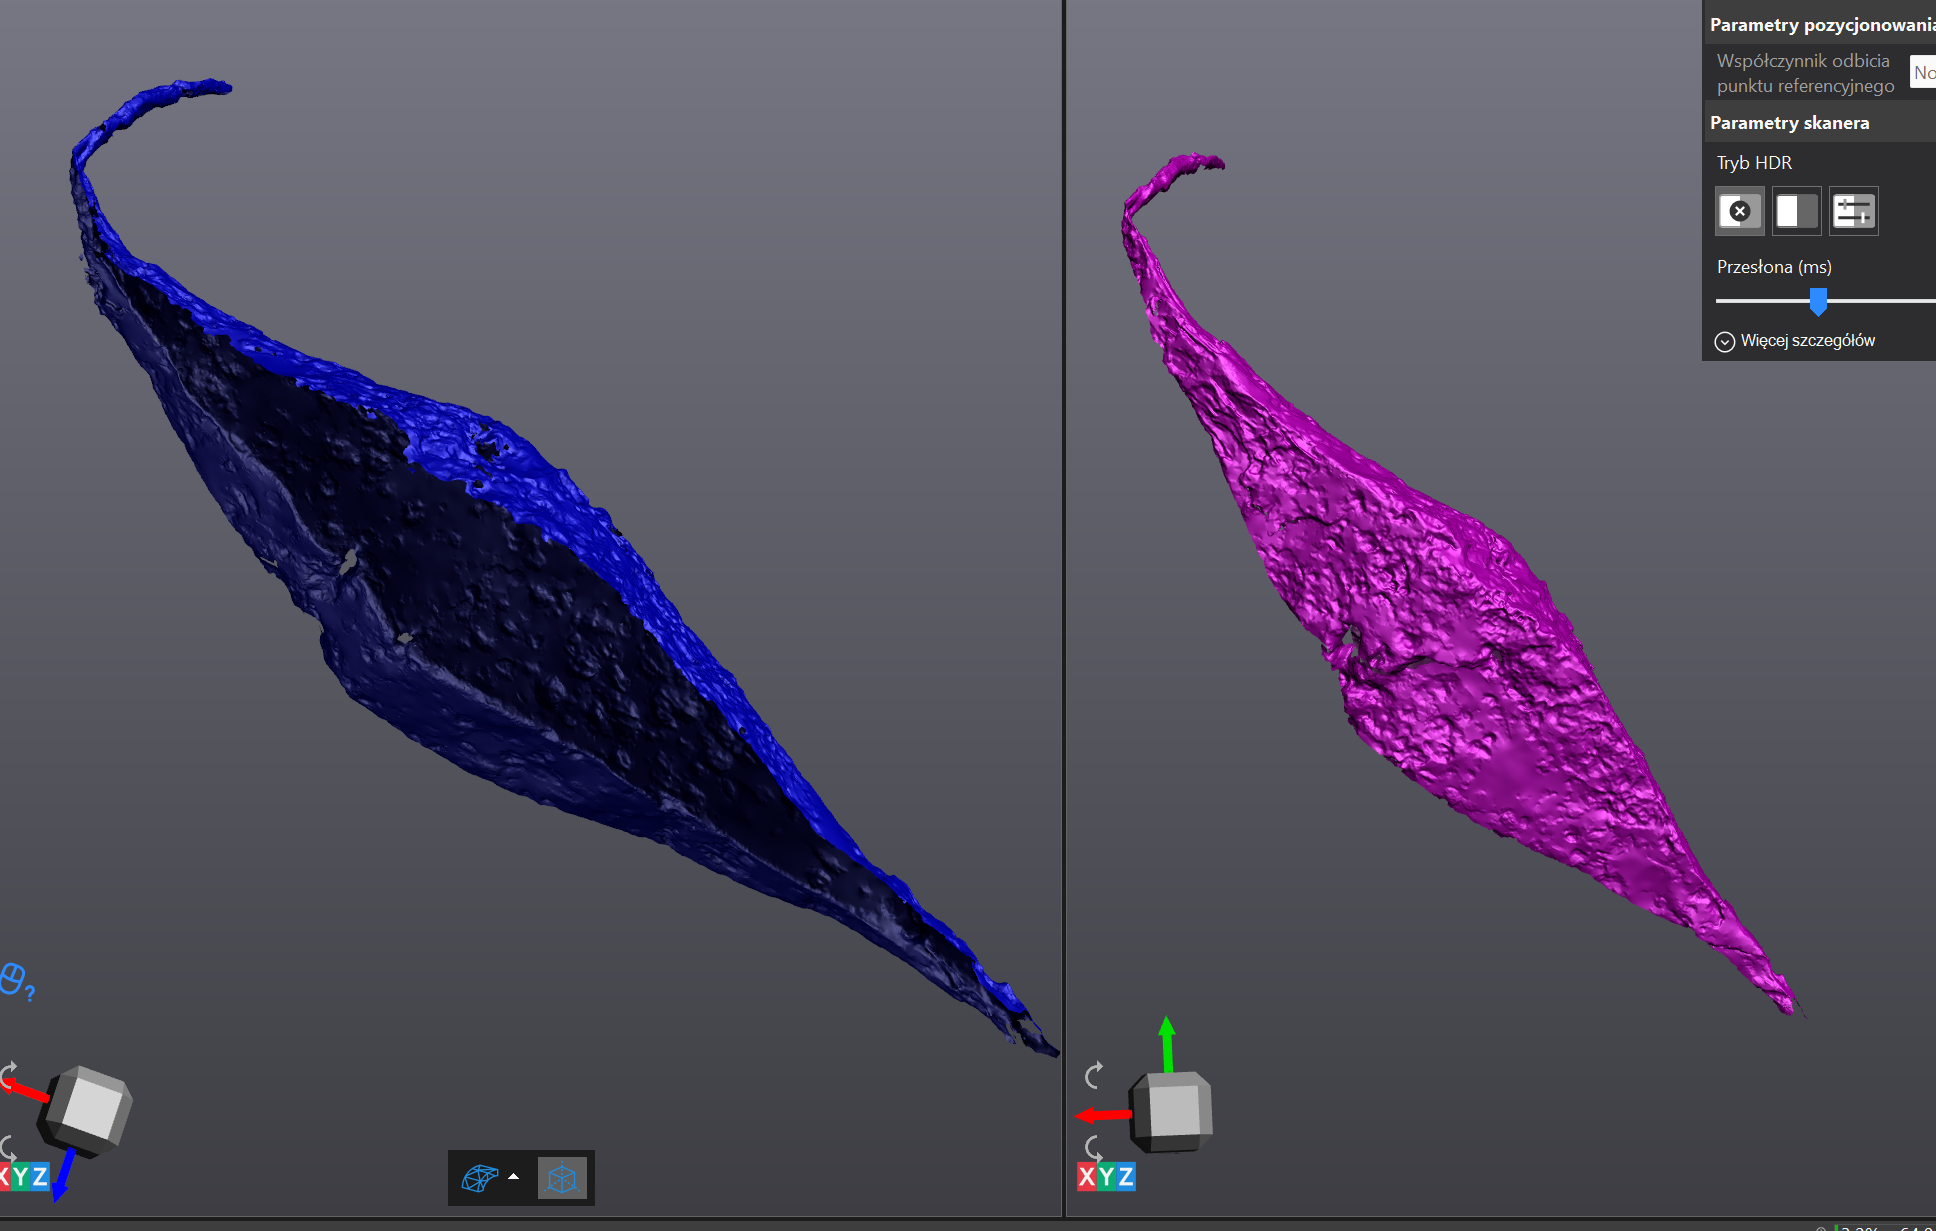Open the mouse controls help icon
The height and width of the screenshot is (1231, 1936).
[x=15, y=980]
